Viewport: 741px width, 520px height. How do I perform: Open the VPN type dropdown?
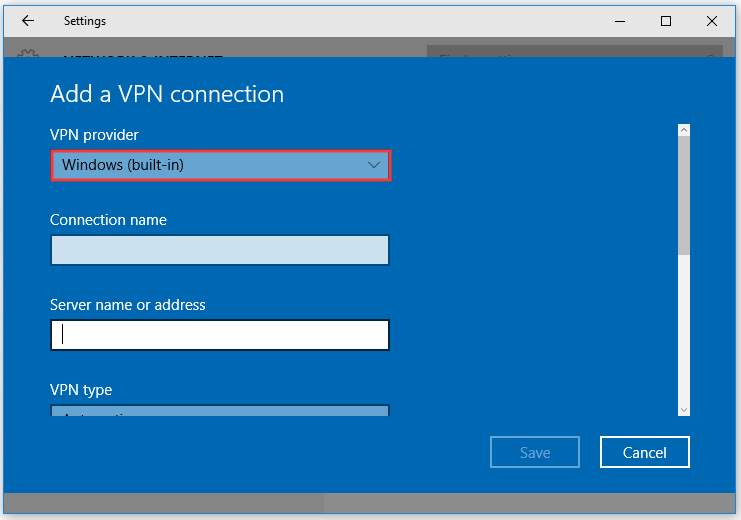[220, 410]
